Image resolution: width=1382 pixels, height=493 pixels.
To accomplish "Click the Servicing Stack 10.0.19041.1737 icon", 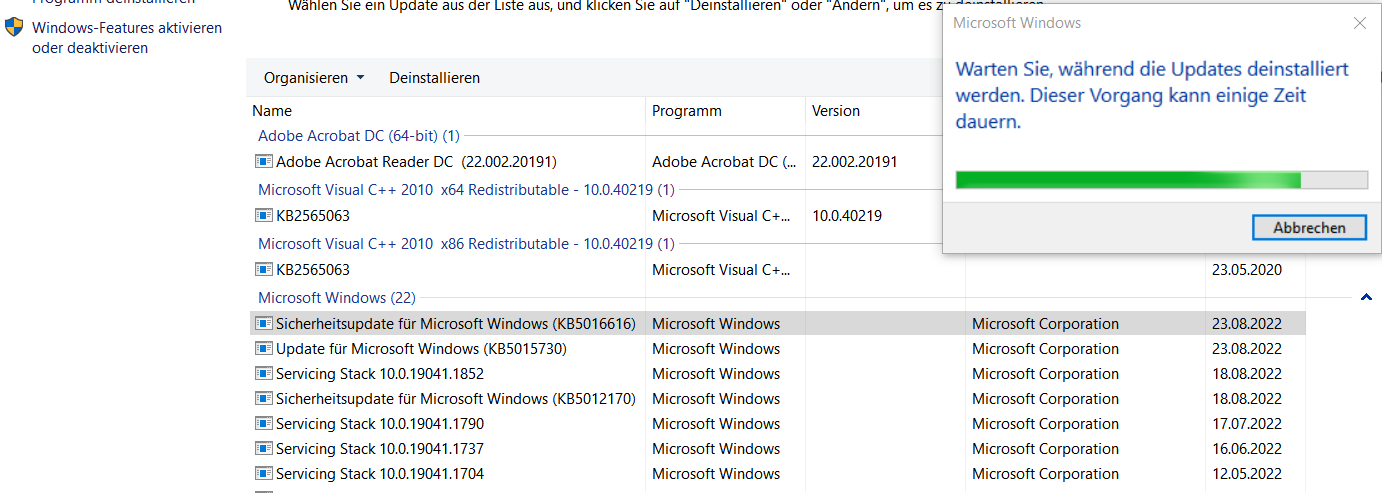I will (264, 449).
